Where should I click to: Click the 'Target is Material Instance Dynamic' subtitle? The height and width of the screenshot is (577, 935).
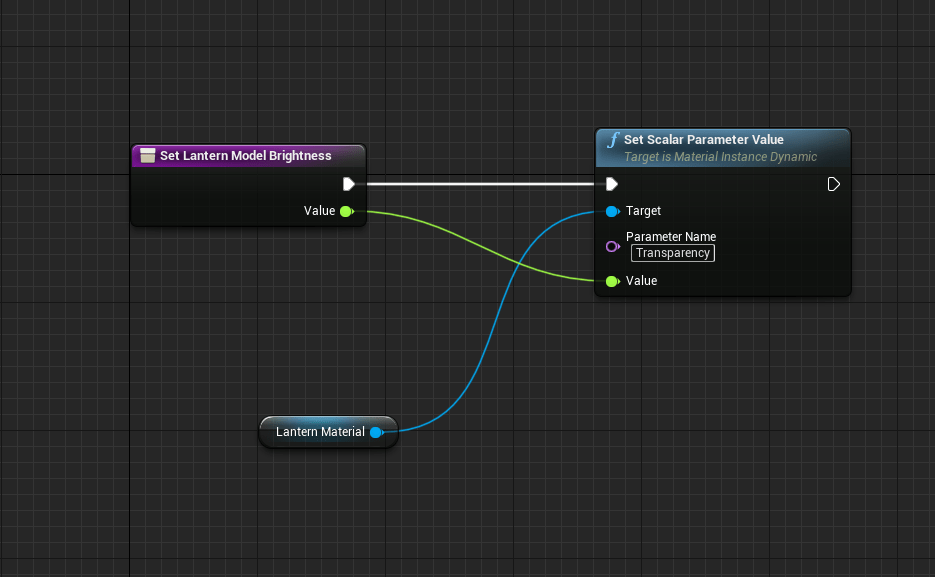point(720,157)
